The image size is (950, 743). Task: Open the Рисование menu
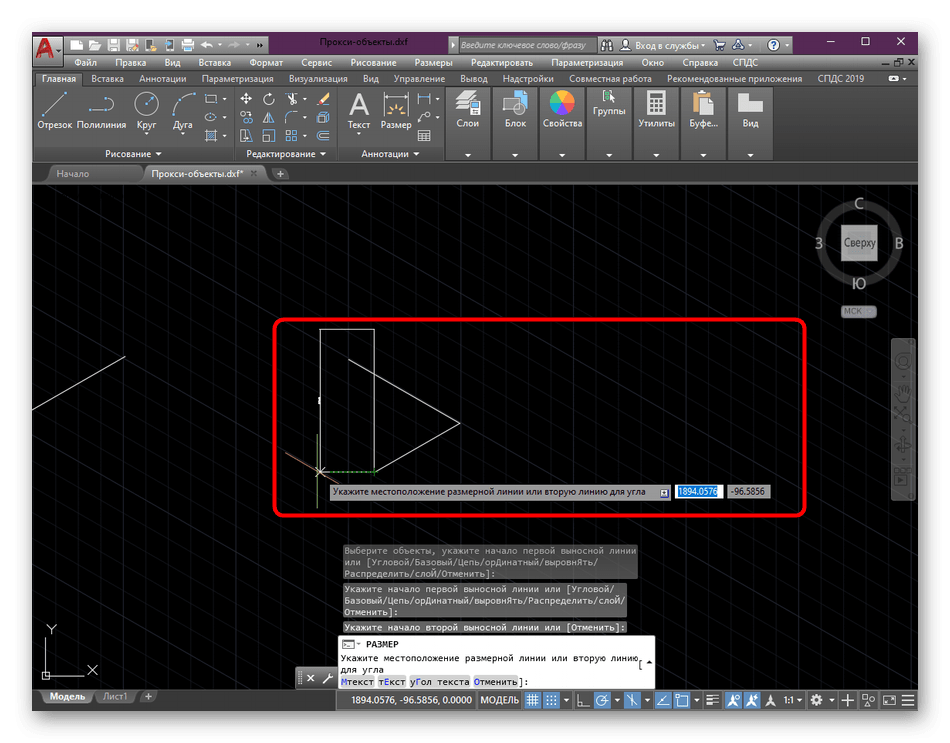coord(373,62)
